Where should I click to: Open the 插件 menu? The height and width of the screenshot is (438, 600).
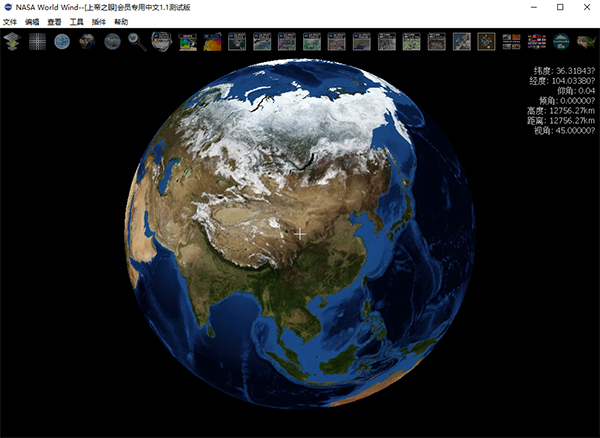(99, 22)
